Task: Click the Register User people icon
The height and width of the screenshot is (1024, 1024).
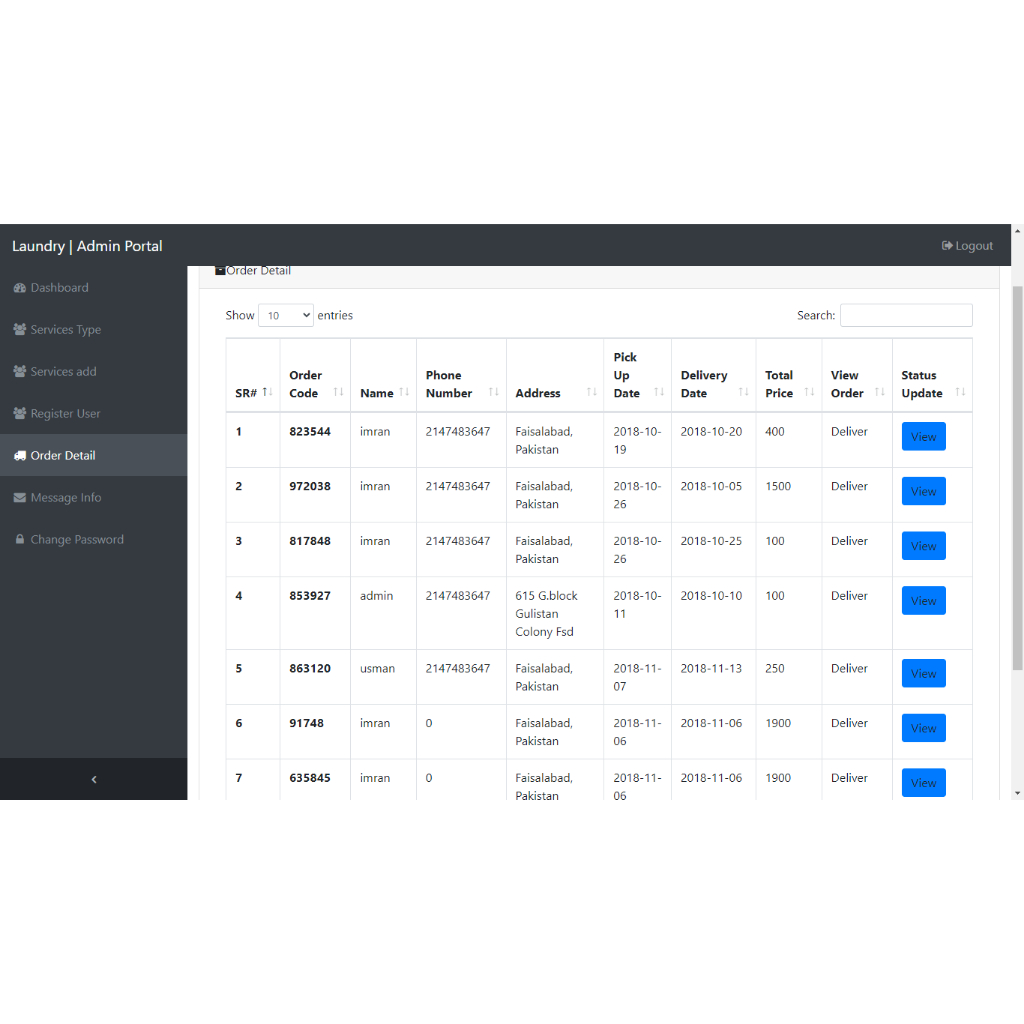Action: (x=20, y=414)
